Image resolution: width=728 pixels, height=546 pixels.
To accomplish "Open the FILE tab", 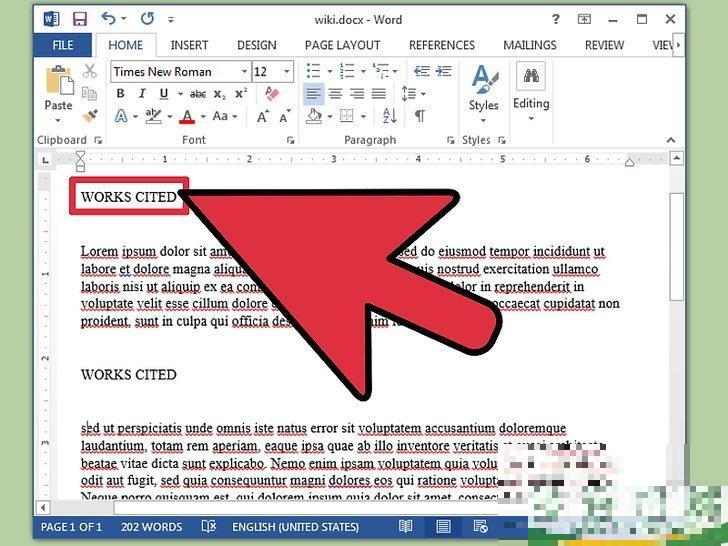I will tap(63, 45).
